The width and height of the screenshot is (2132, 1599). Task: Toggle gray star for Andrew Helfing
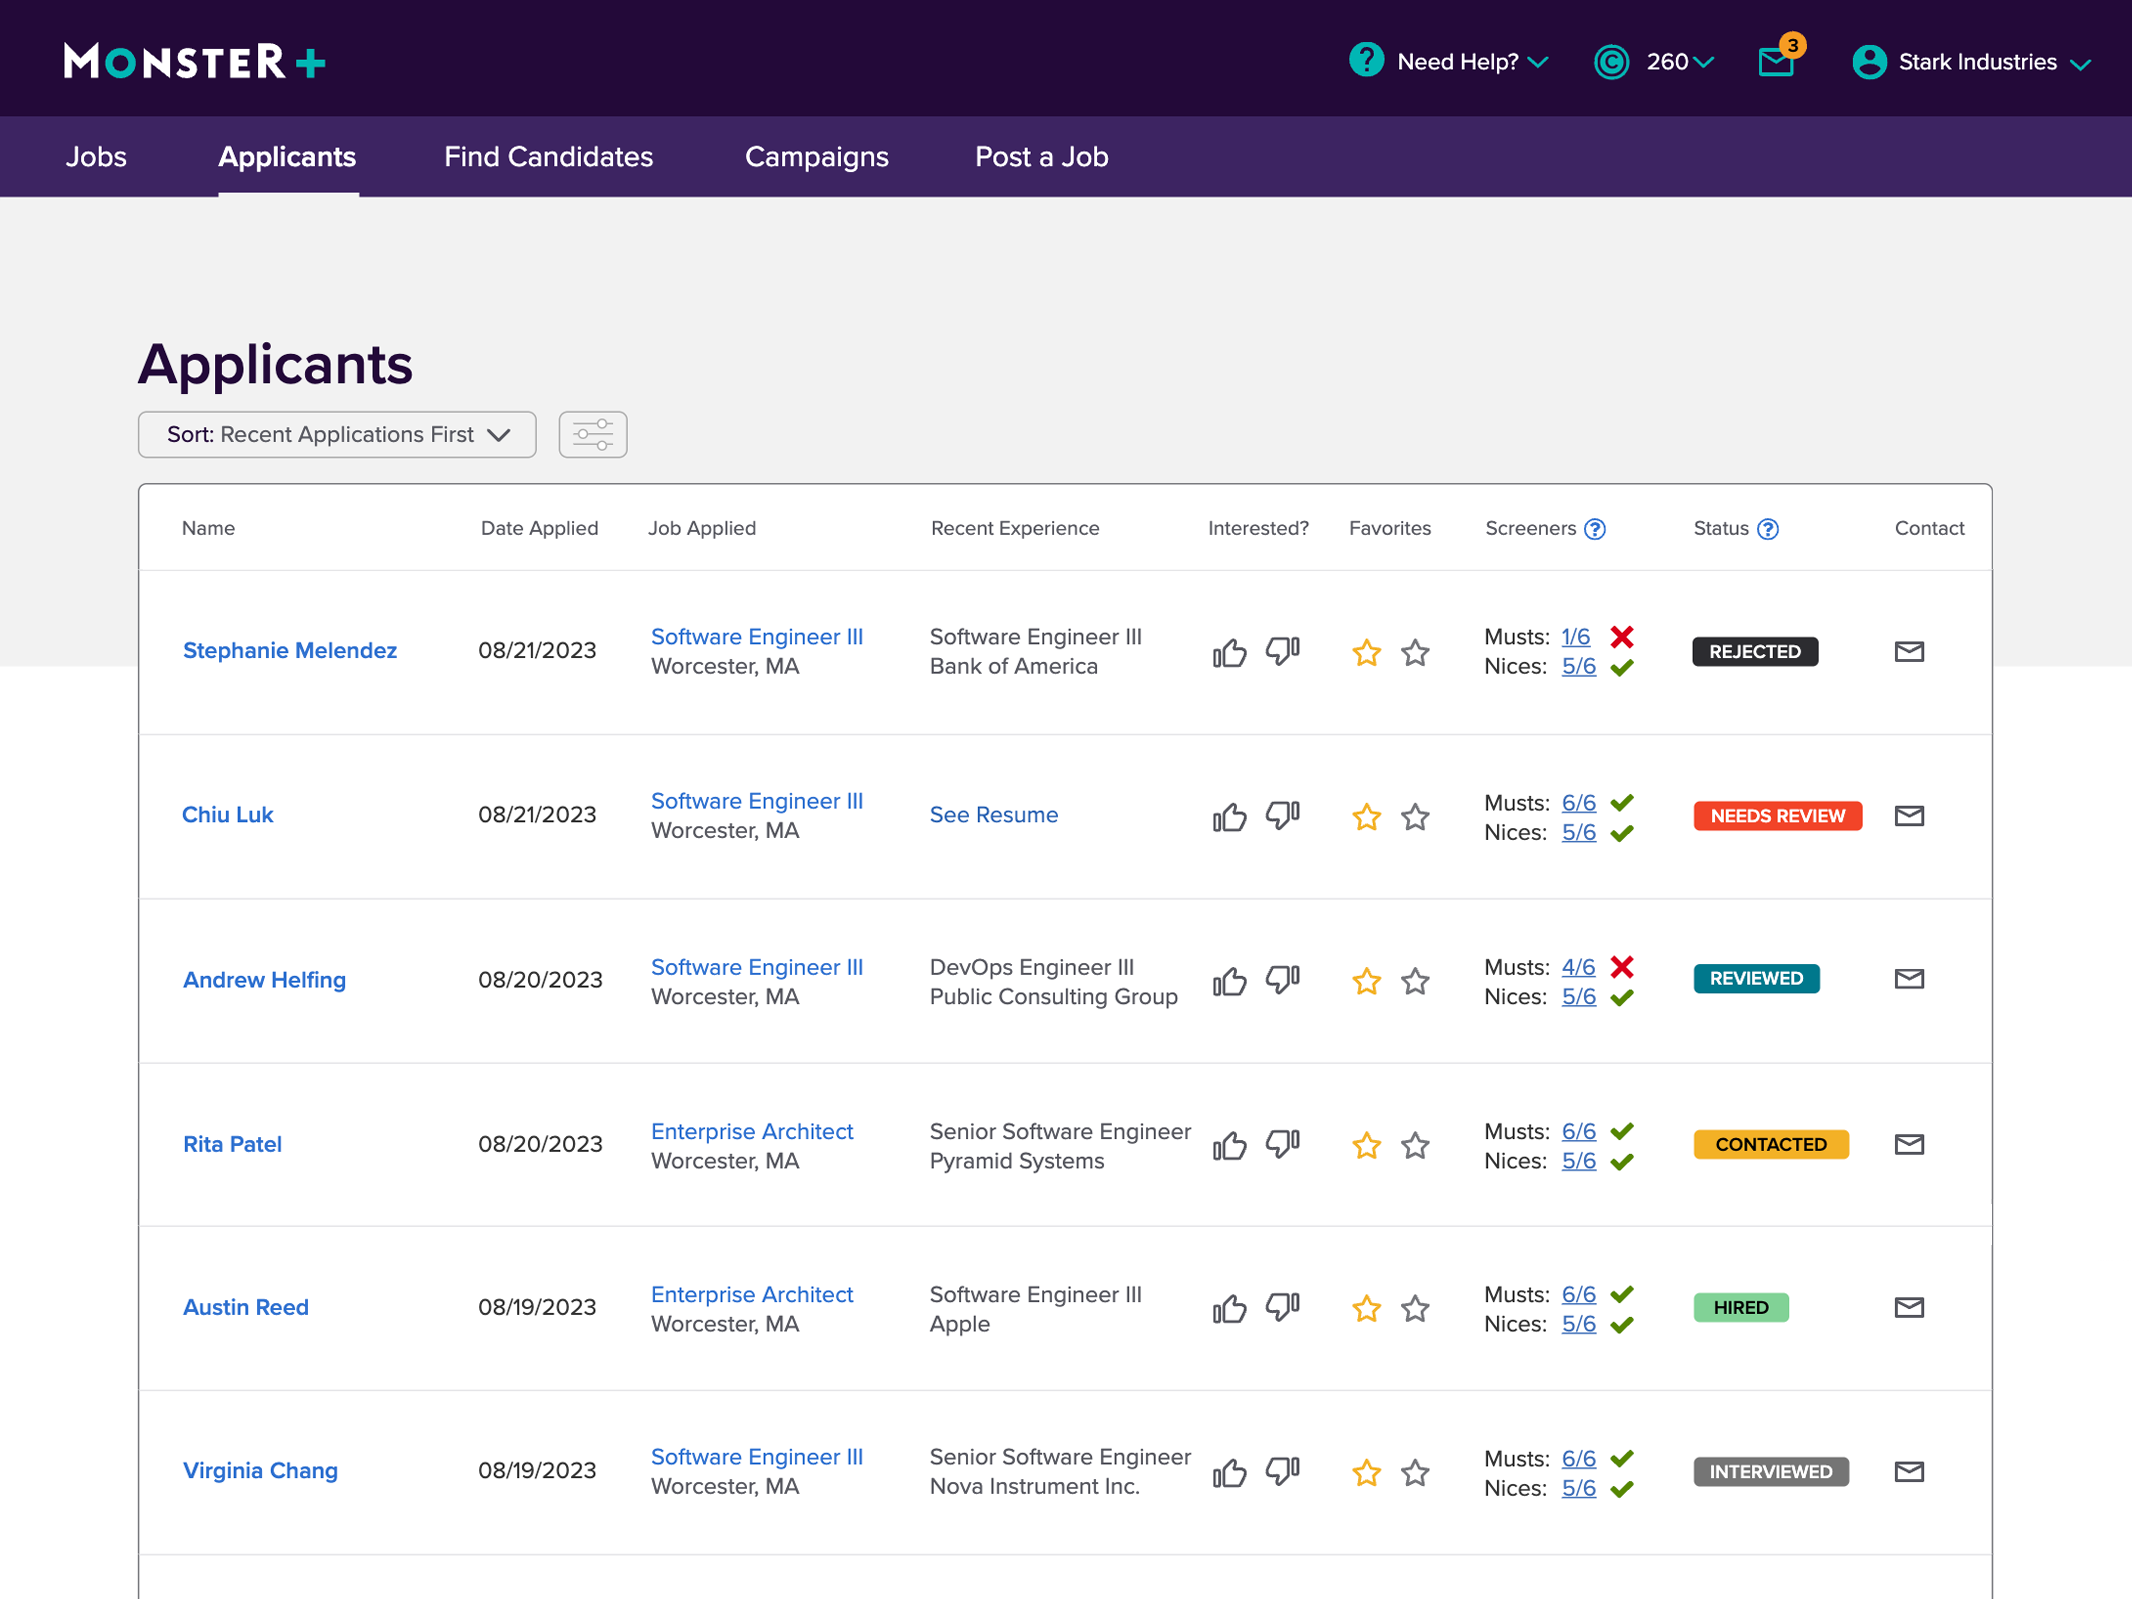pos(1415,981)
